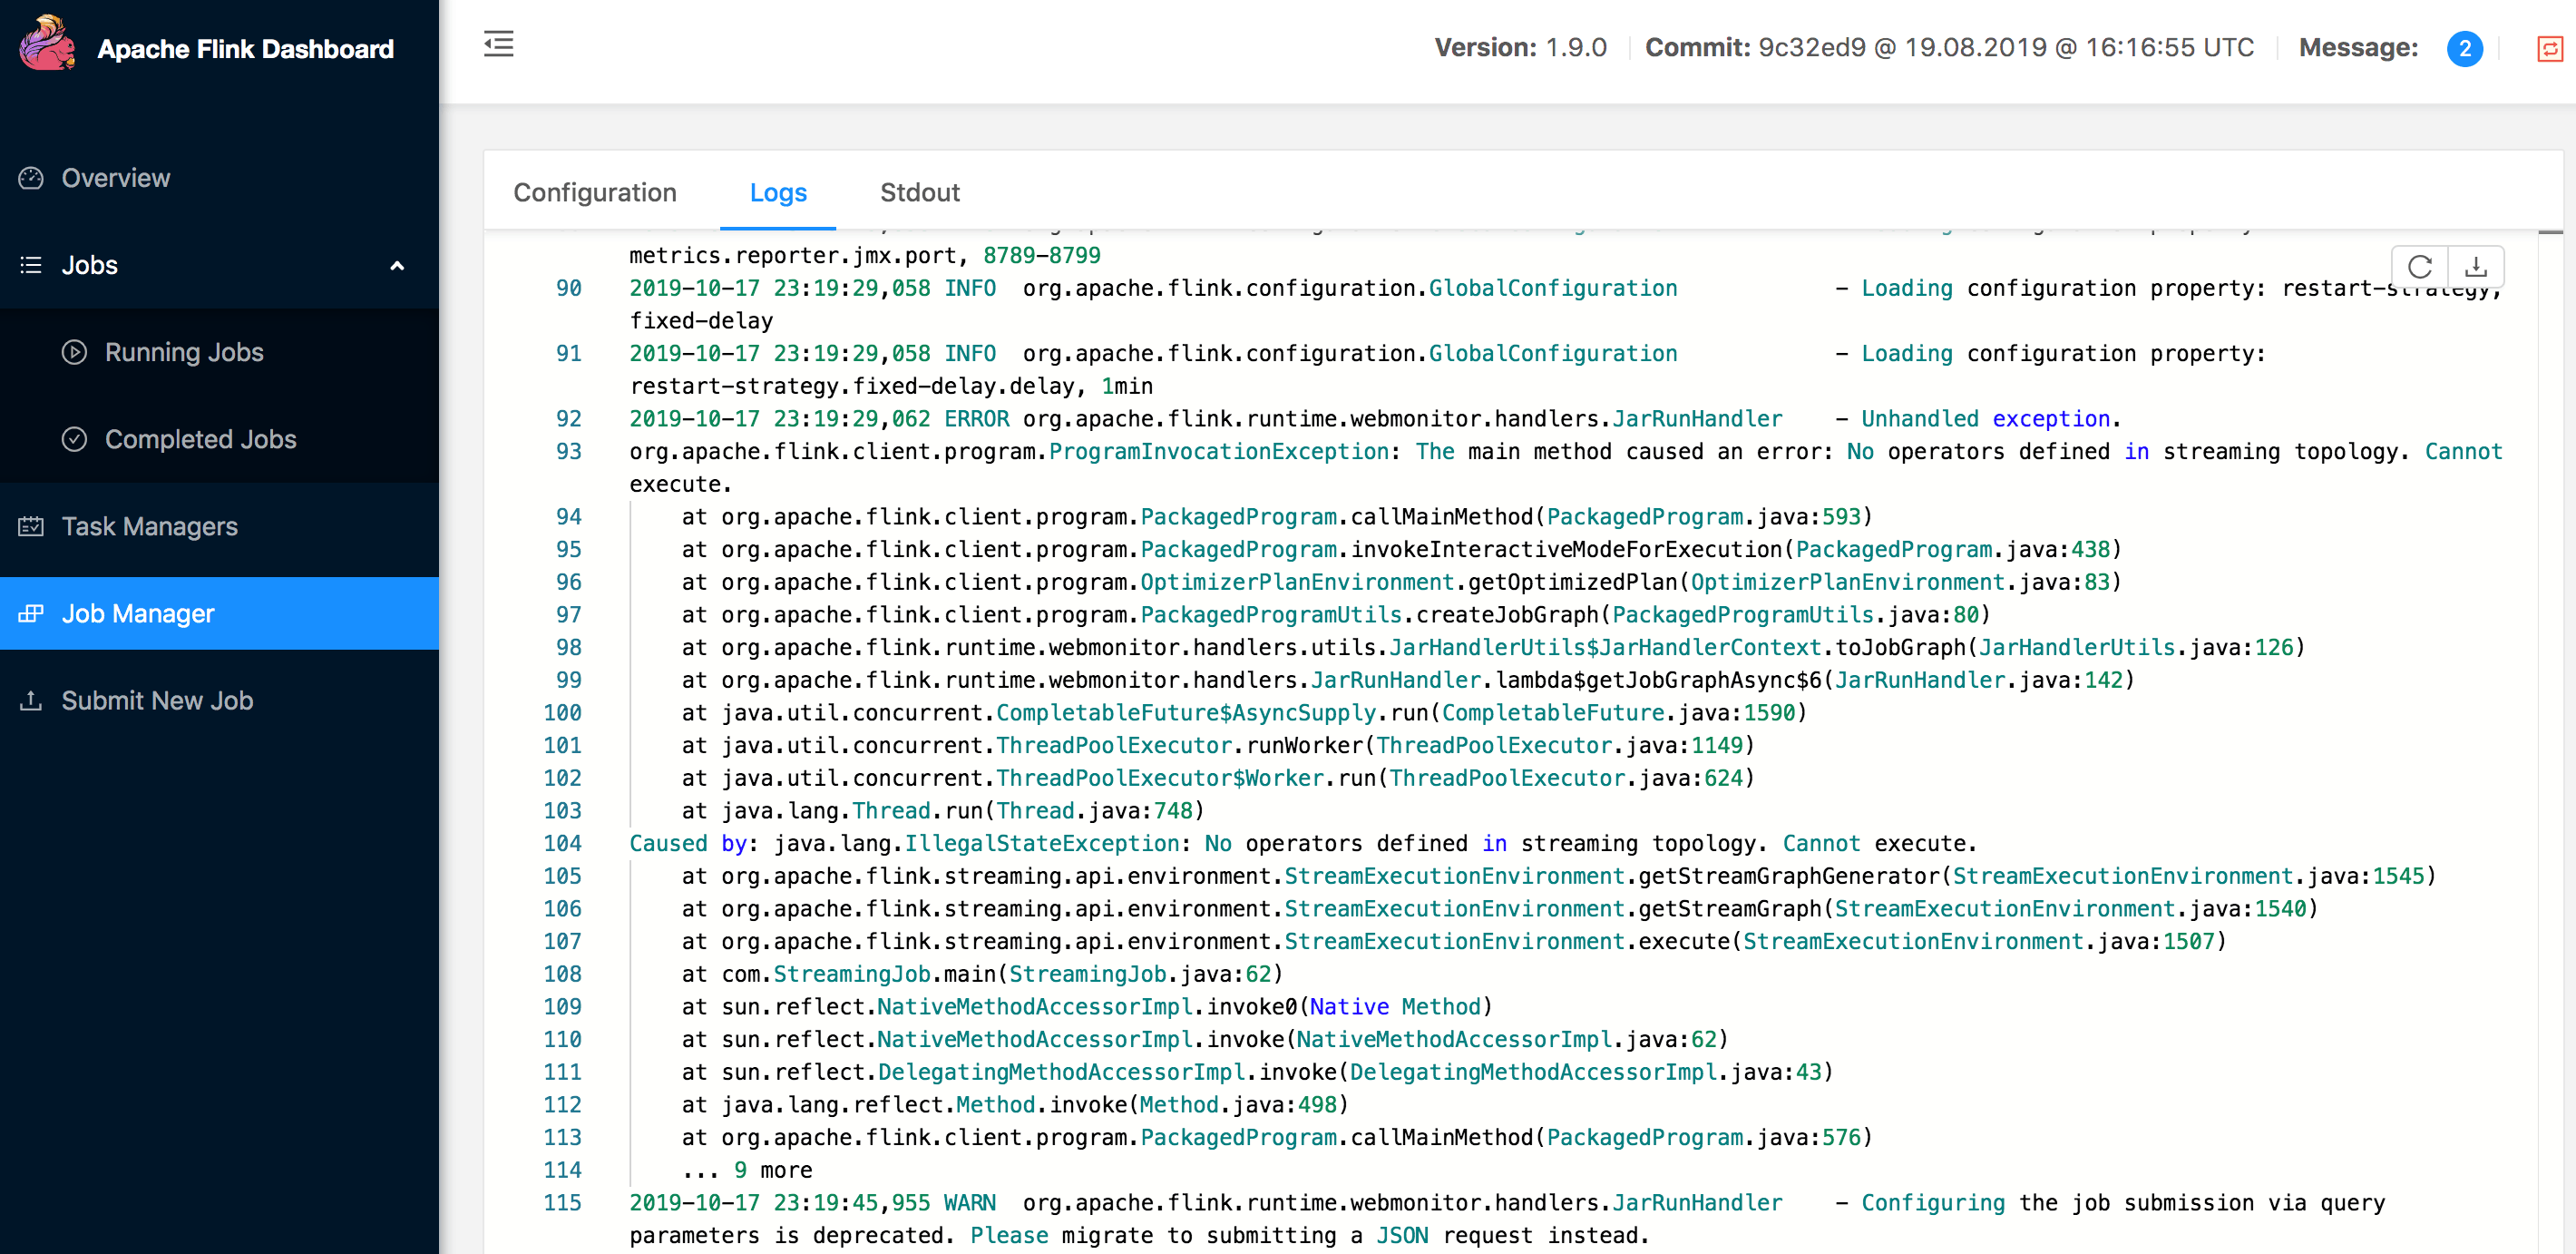Download the log file using download icon
The height and width of the screenshot is (1254, 2576).
pos(2476,267)
